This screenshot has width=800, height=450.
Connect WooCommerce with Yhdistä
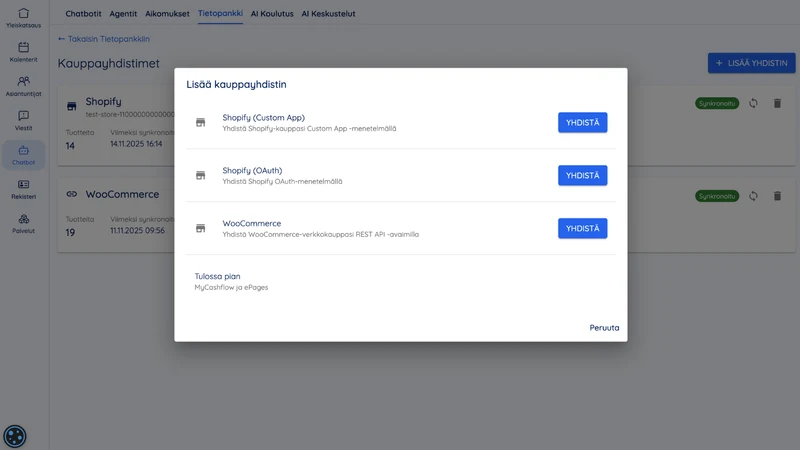[x=582, y=228]
